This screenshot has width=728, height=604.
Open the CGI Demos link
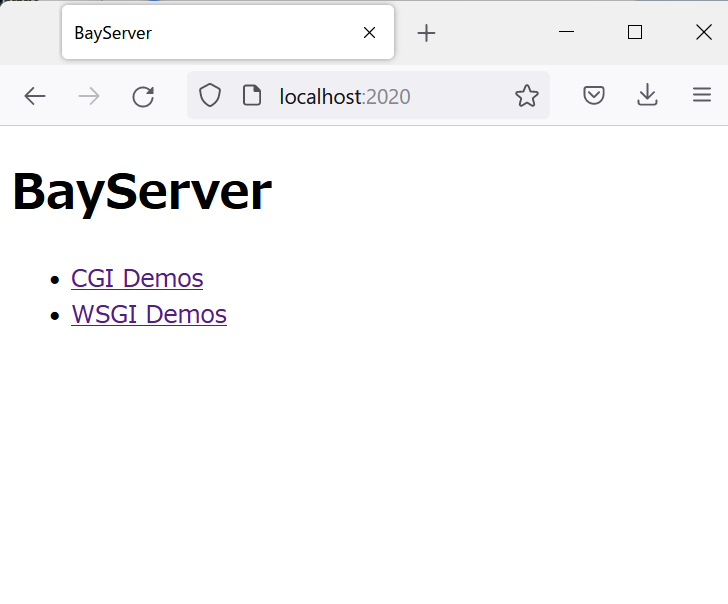[x=137, y=278]
